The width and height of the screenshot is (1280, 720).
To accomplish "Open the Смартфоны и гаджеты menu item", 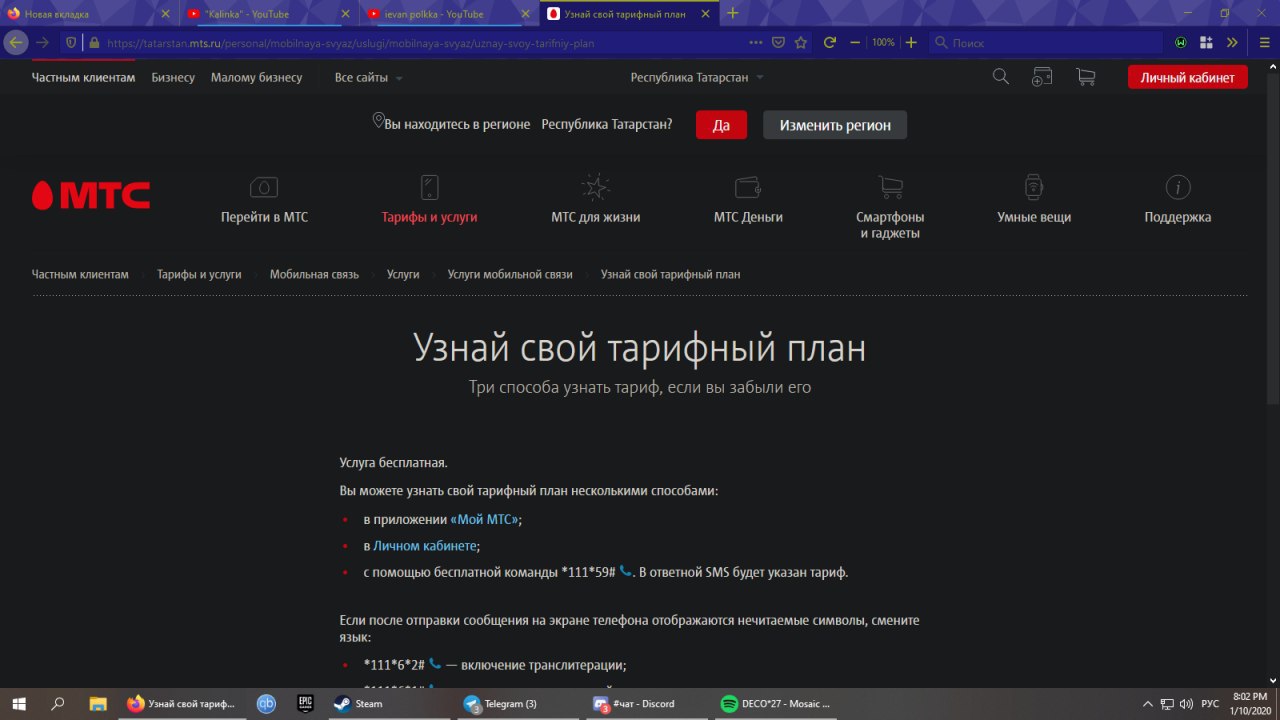I will click(890, 208).
